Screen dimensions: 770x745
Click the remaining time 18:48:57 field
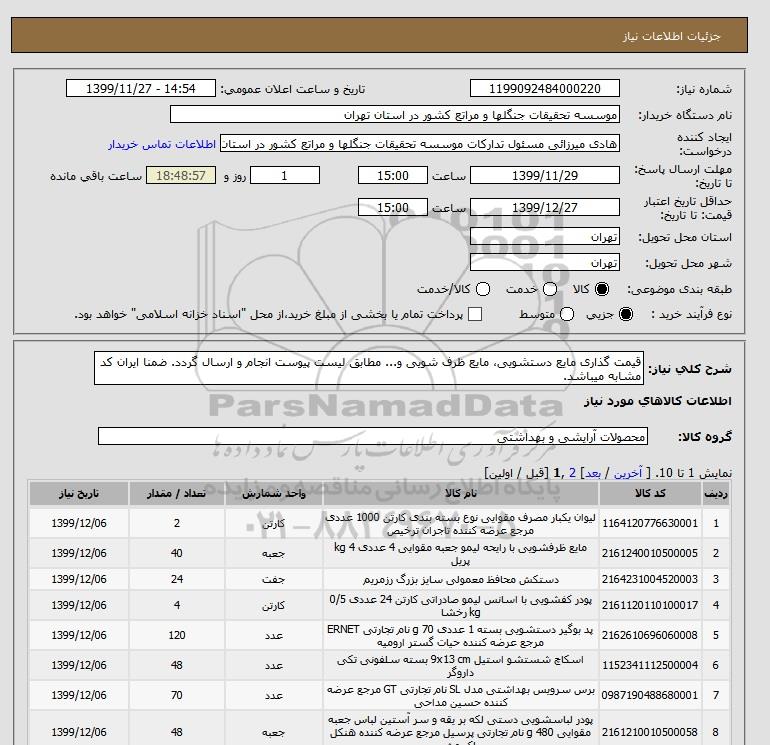click(x=181, y=175)
